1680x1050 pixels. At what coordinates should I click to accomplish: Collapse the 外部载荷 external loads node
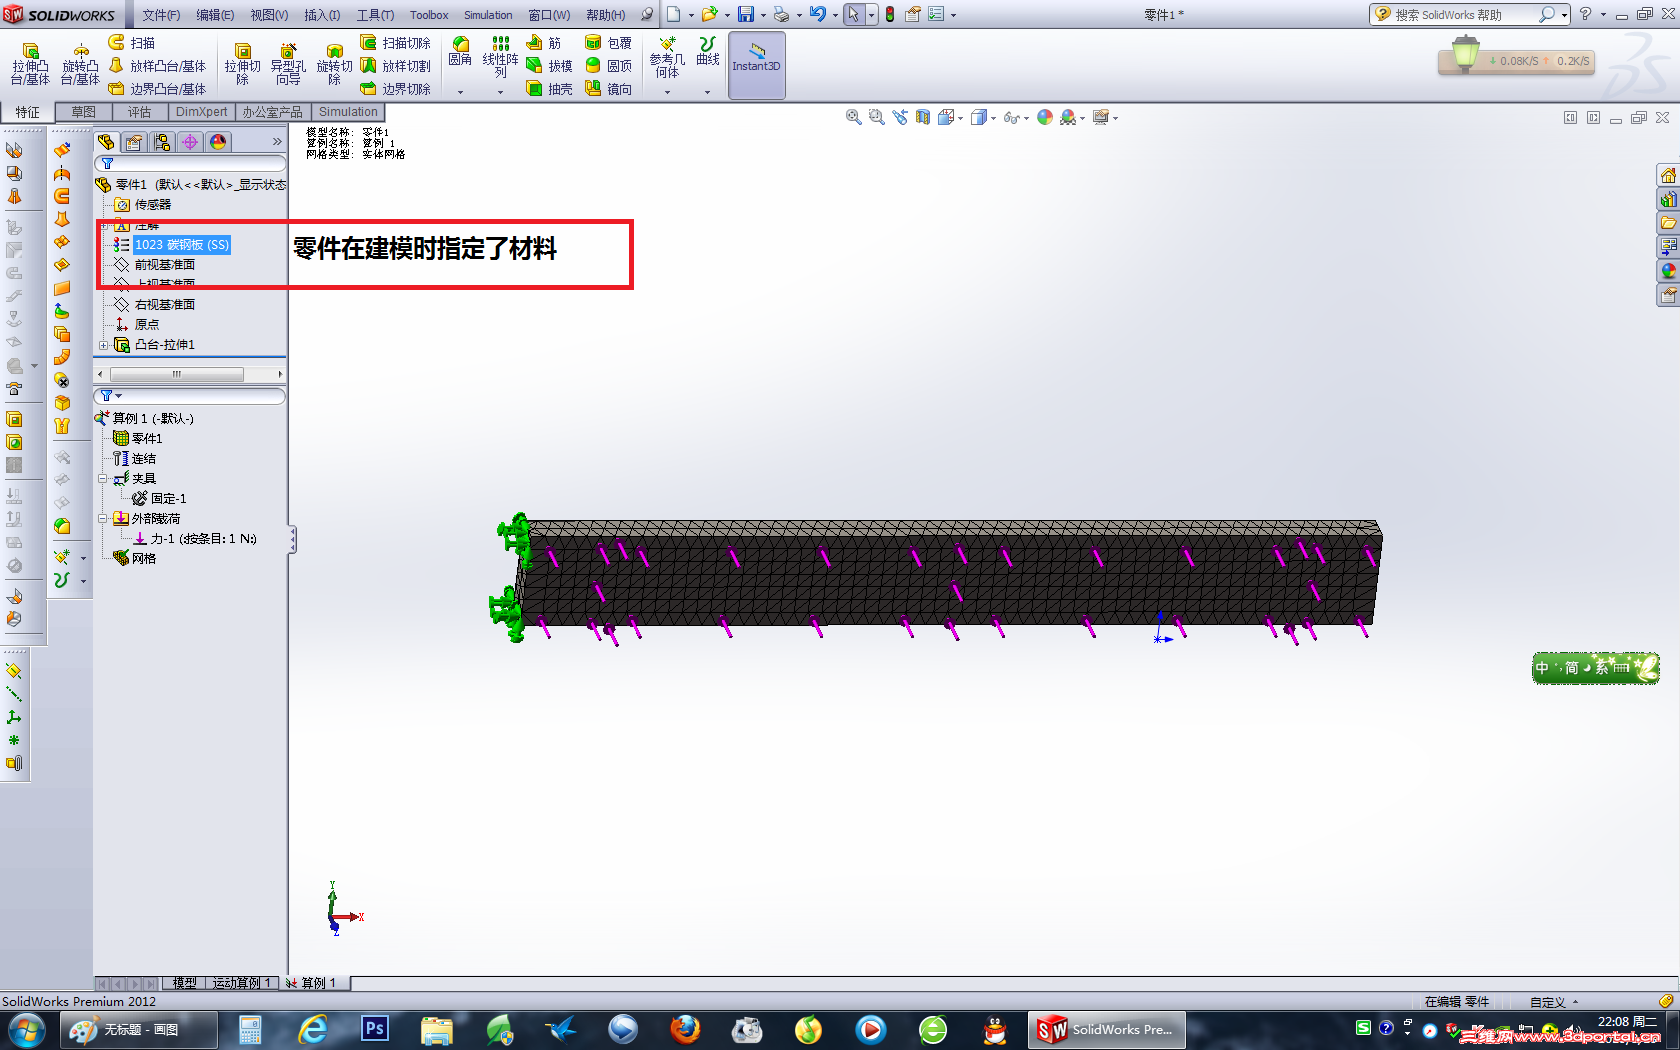(102, 519)
